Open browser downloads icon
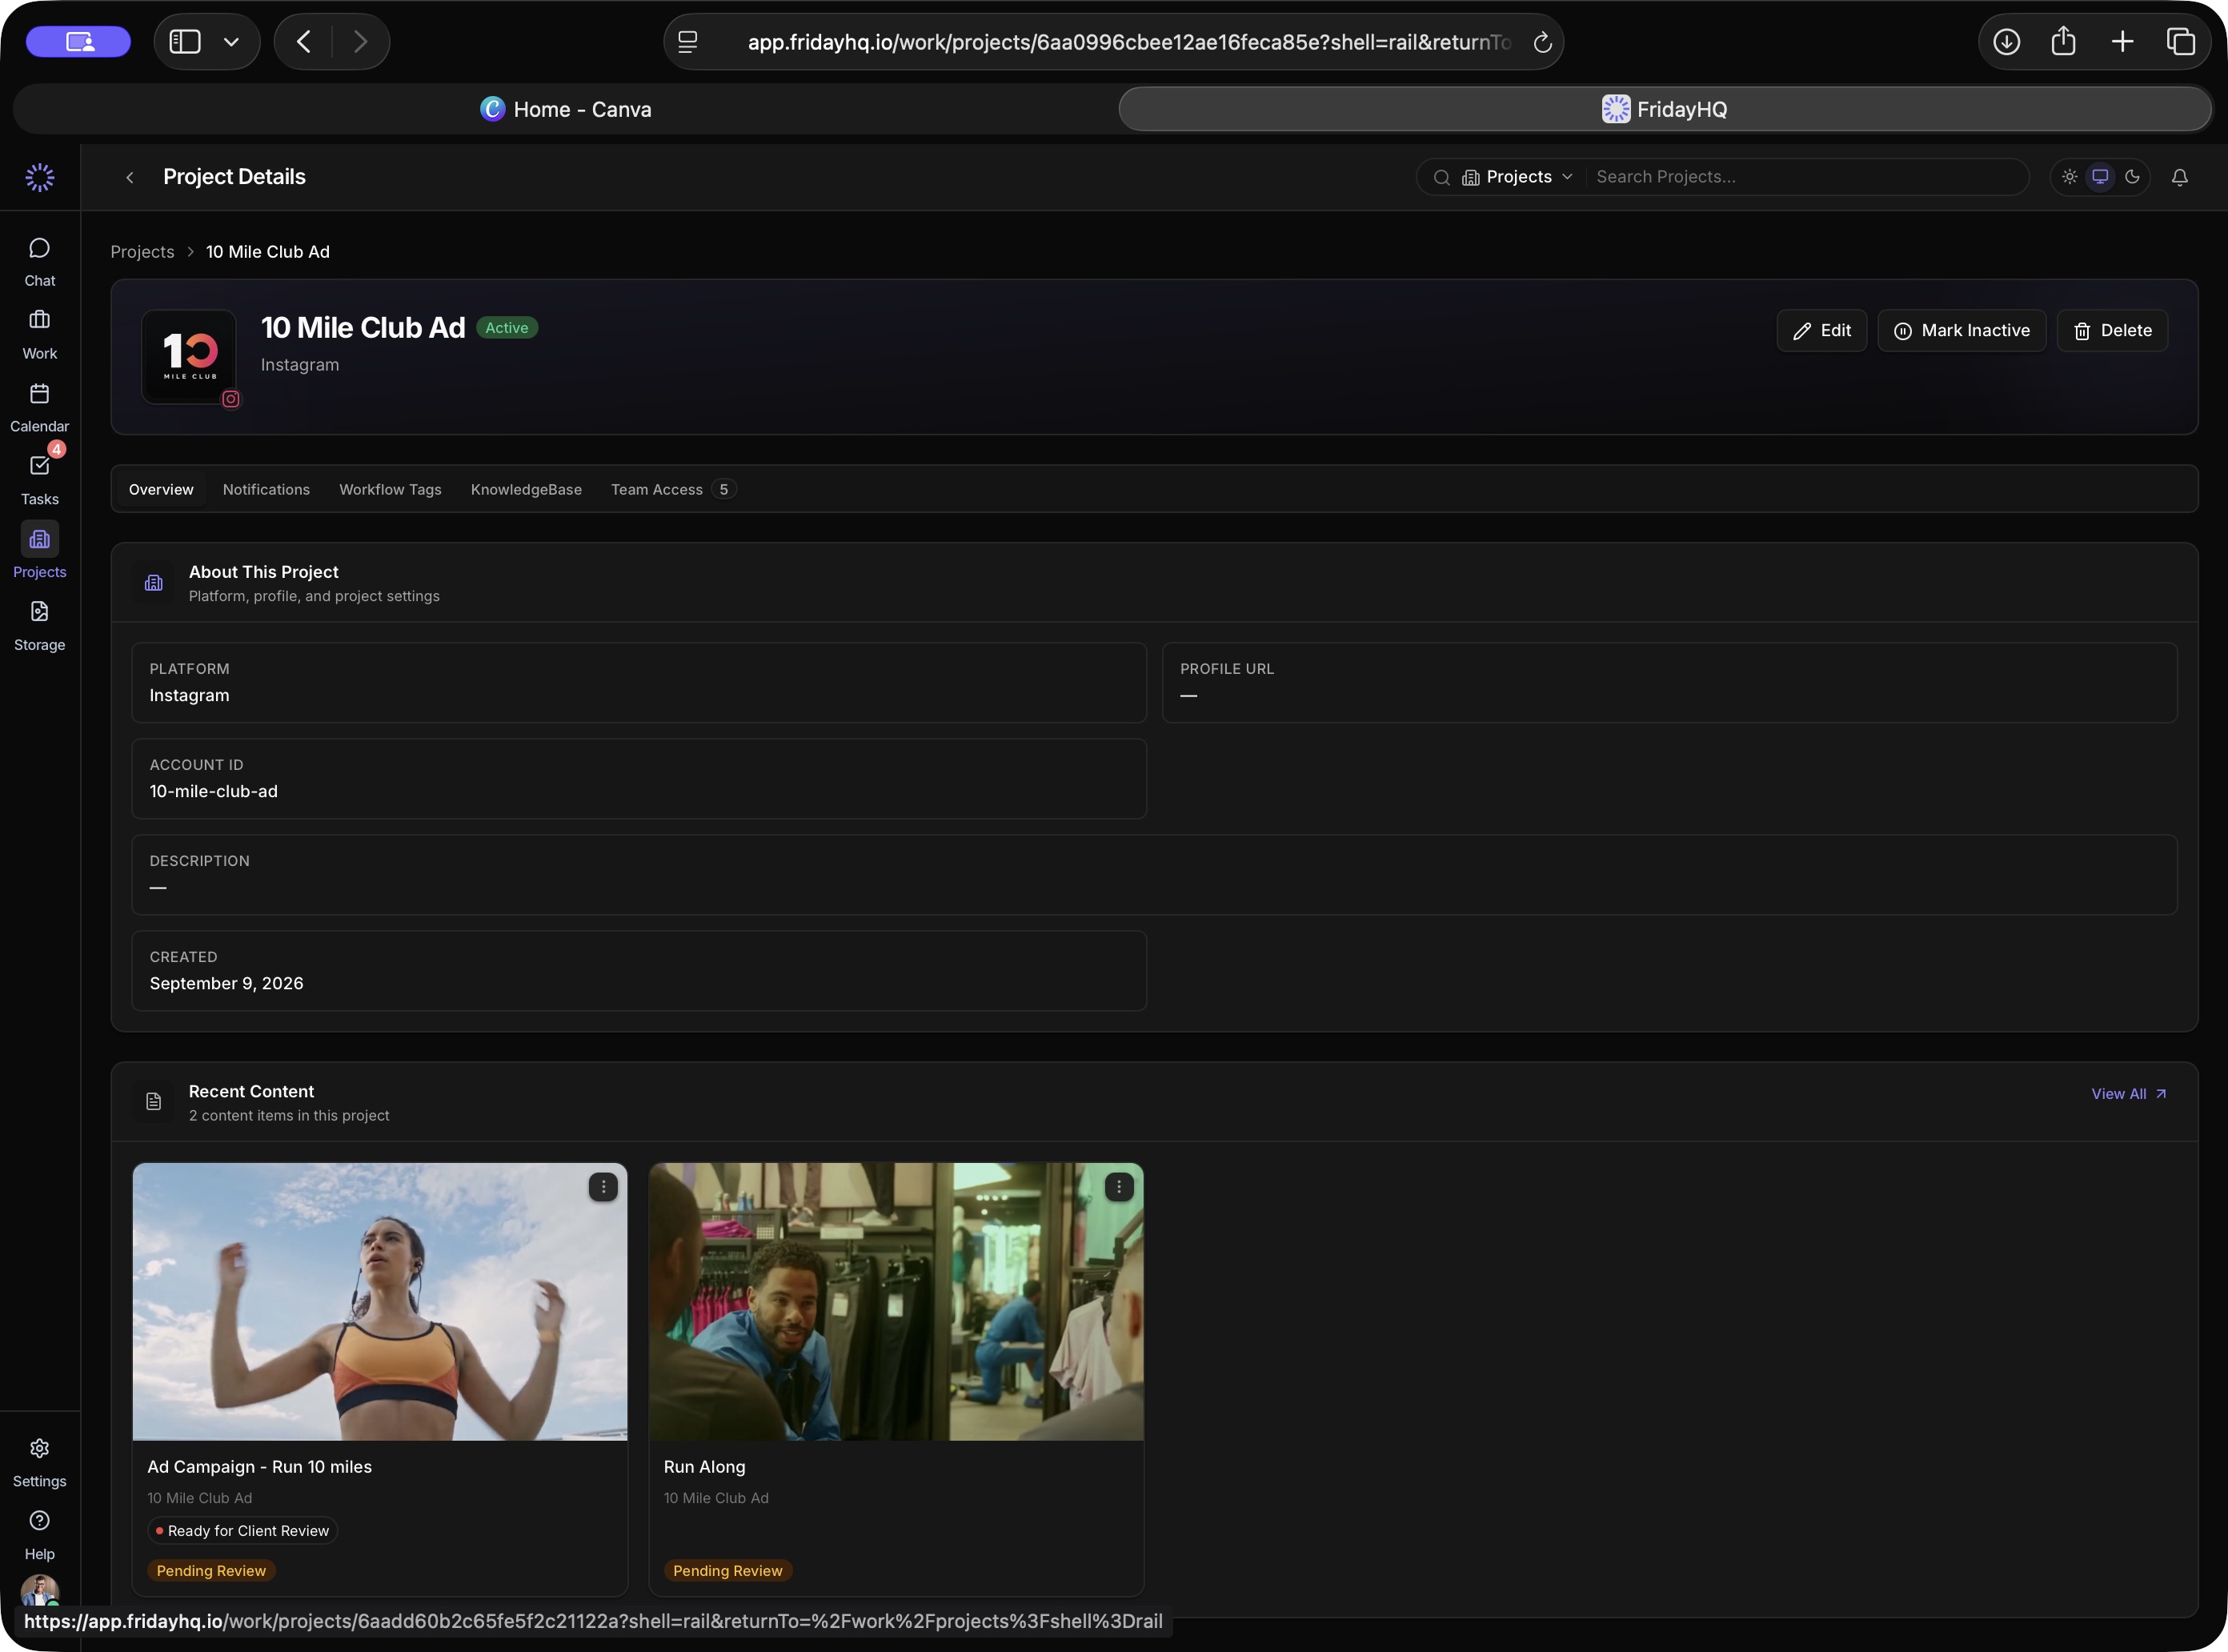 coord(2006,41)
